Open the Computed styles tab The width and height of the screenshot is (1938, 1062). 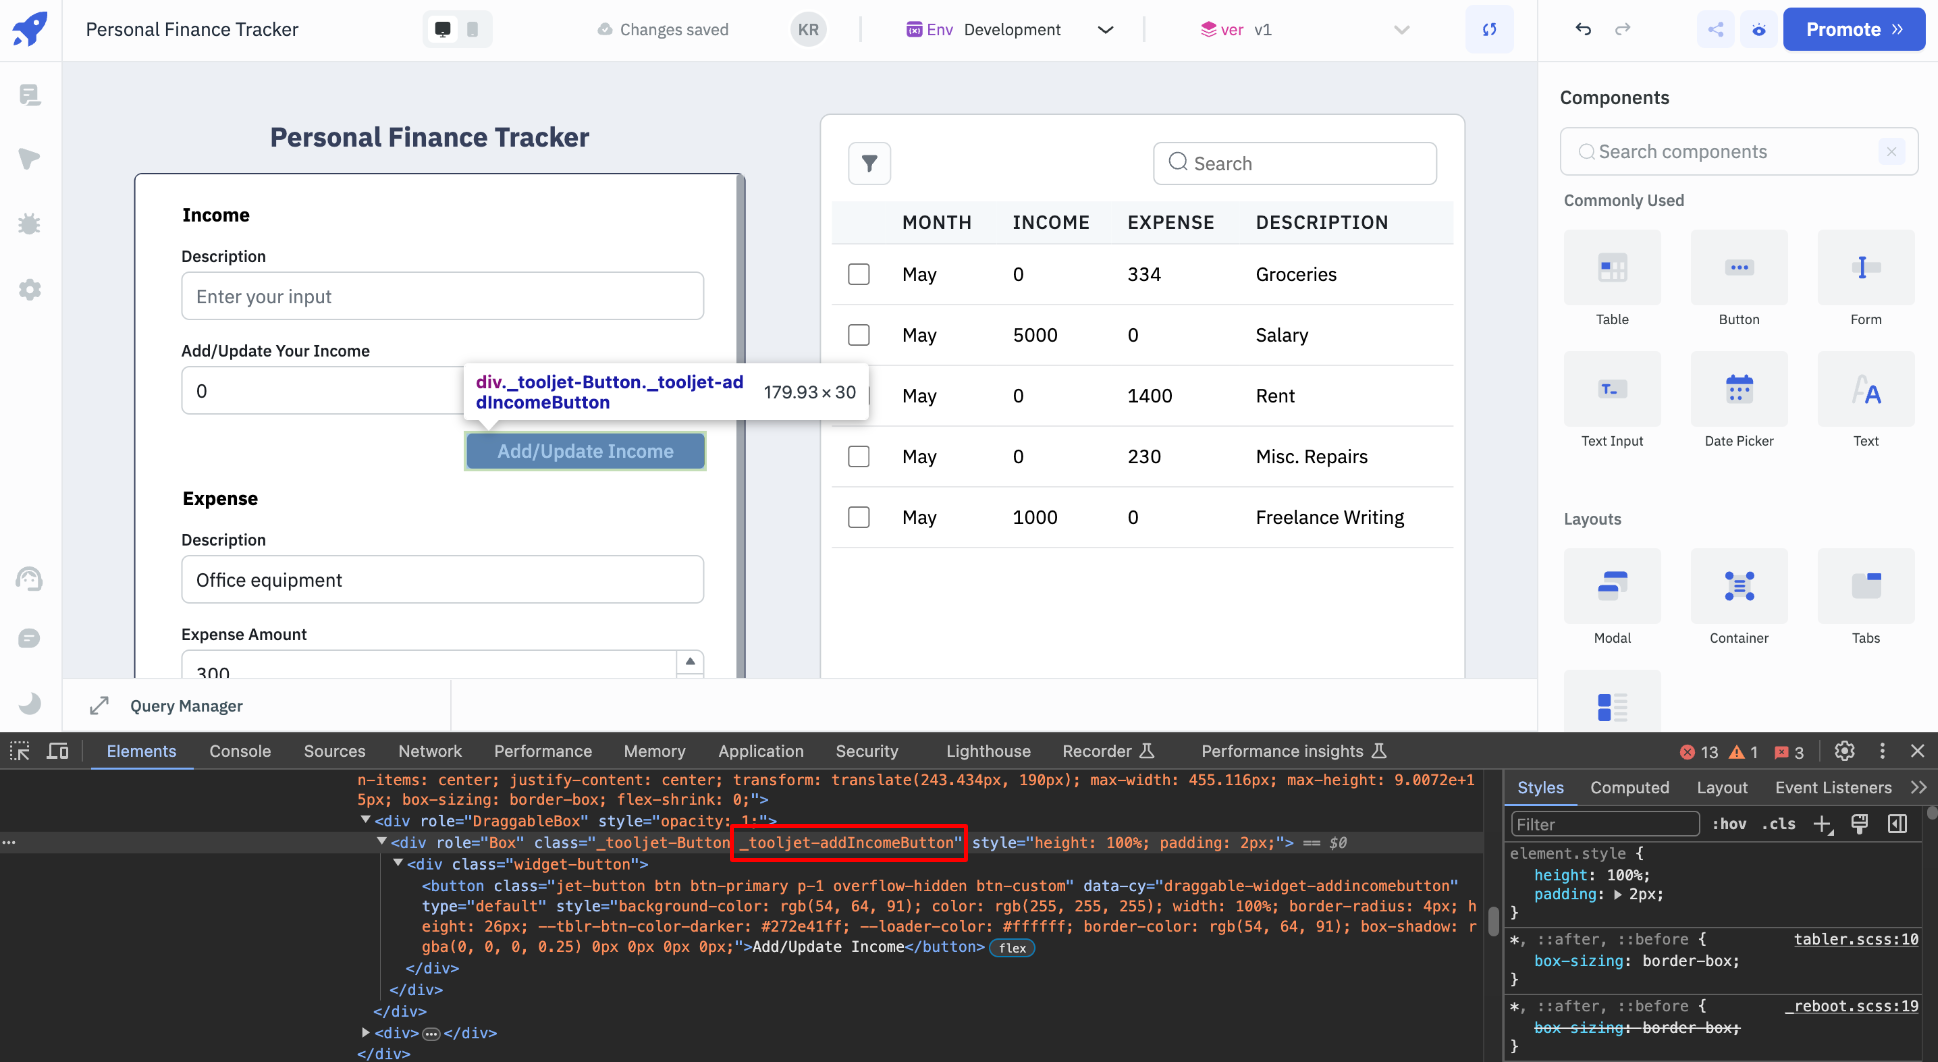1629,788
